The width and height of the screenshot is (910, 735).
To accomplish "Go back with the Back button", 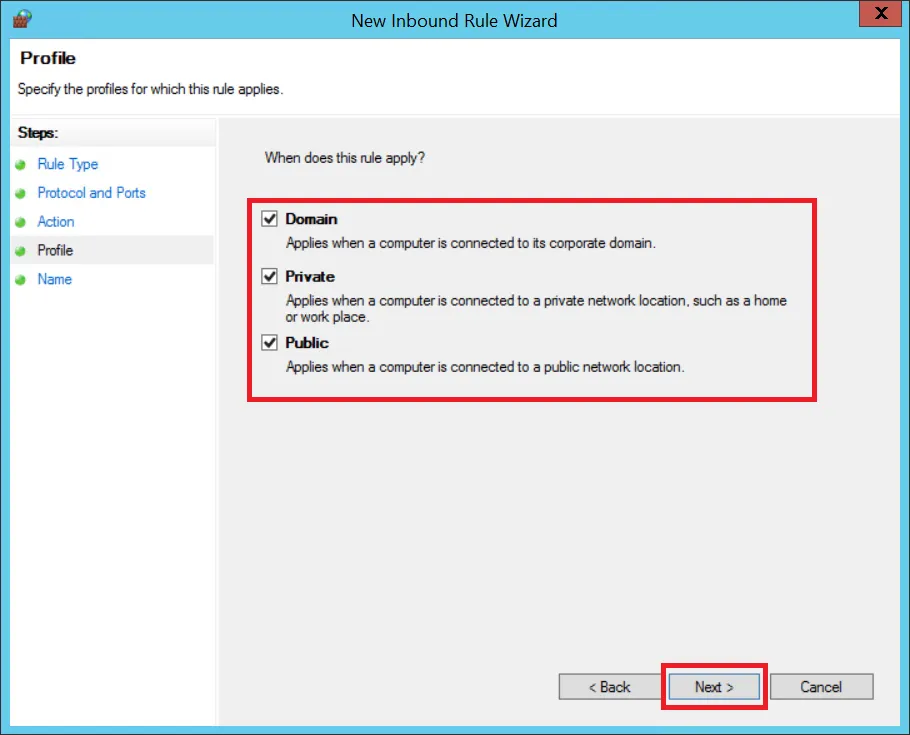I will [609, 687].
